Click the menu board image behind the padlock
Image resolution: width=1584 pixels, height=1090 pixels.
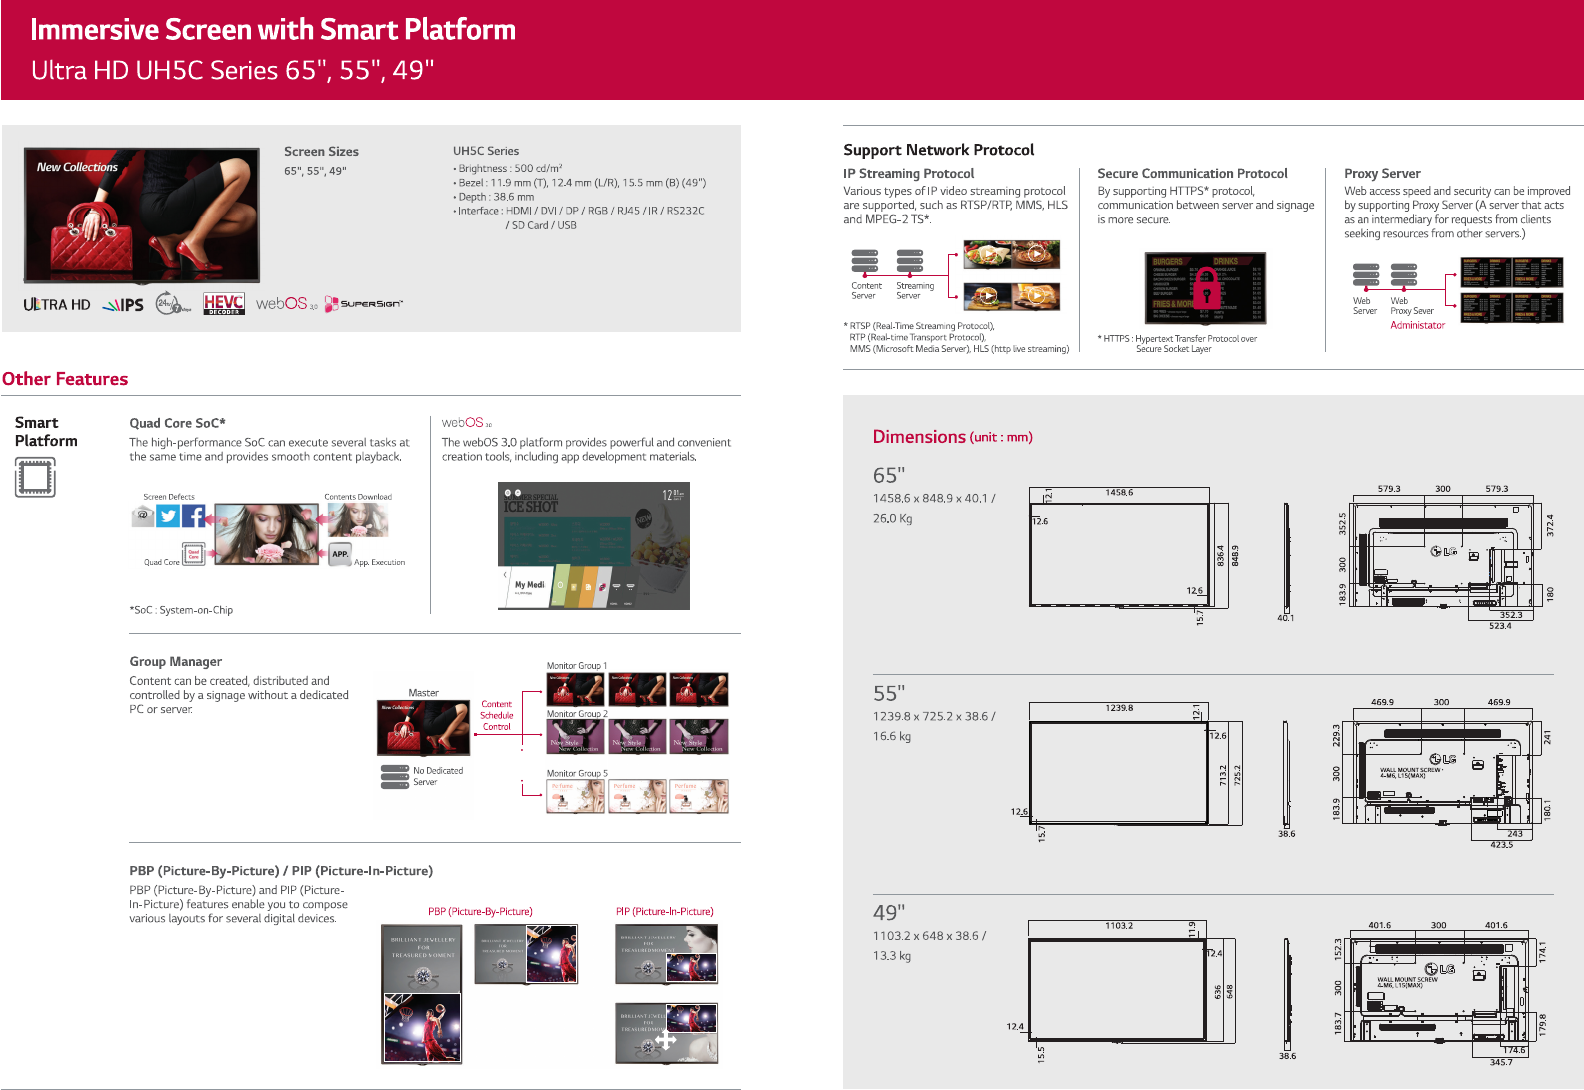[1206, 288]
